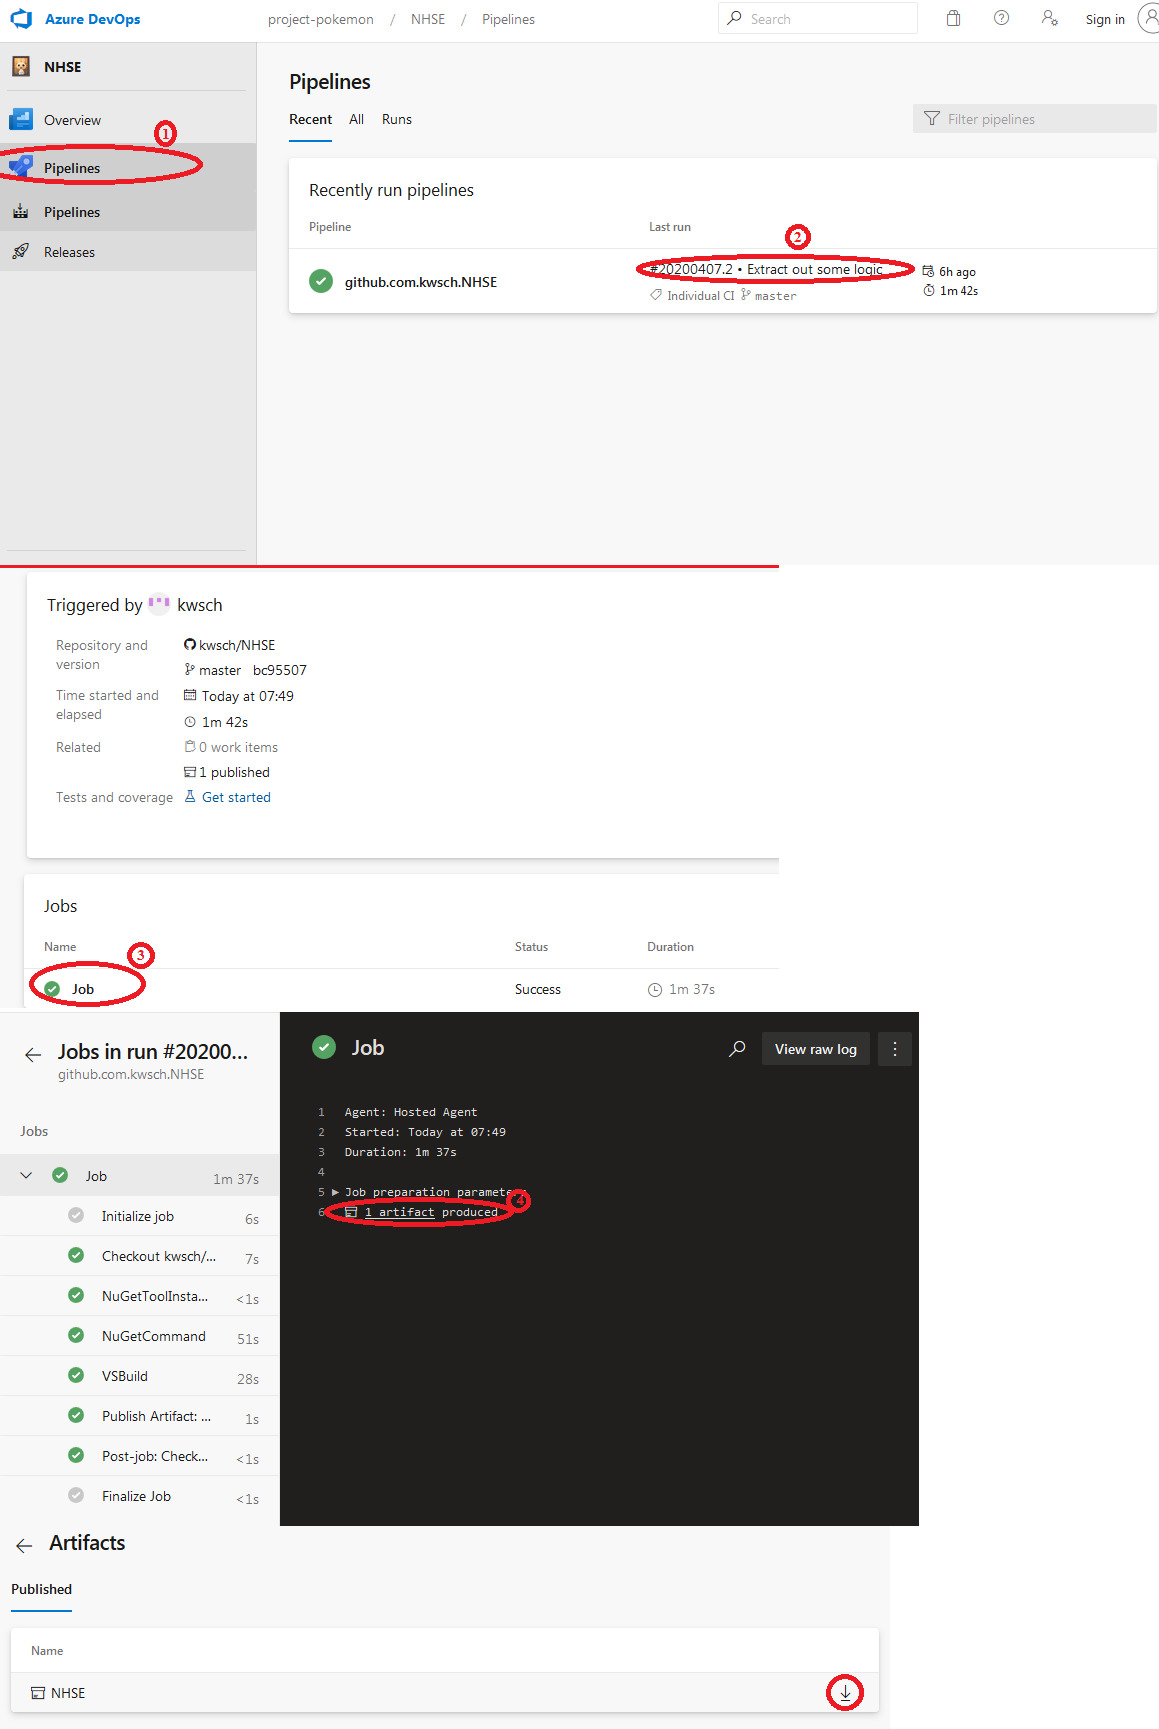The height and width of the screenshot is (1729, 1159).
Task: Go back using arrow beside Artifacts
Action: pyautogui.click(x=24, y=1546)
